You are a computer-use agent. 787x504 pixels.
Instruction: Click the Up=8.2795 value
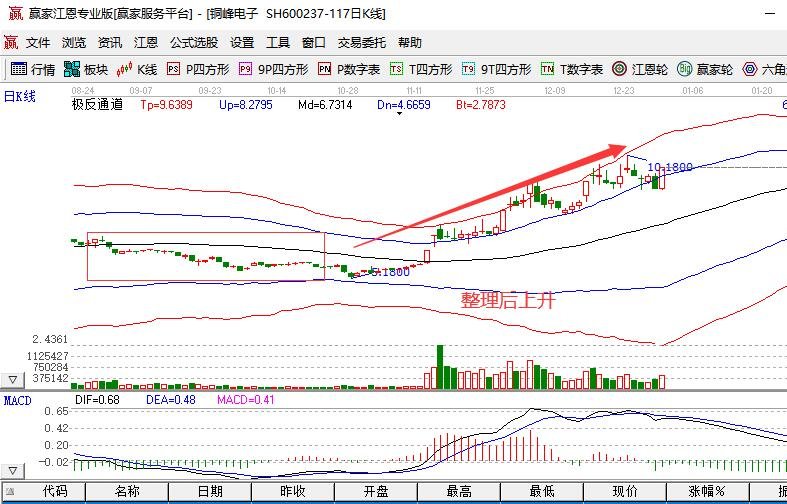[245, 105]
